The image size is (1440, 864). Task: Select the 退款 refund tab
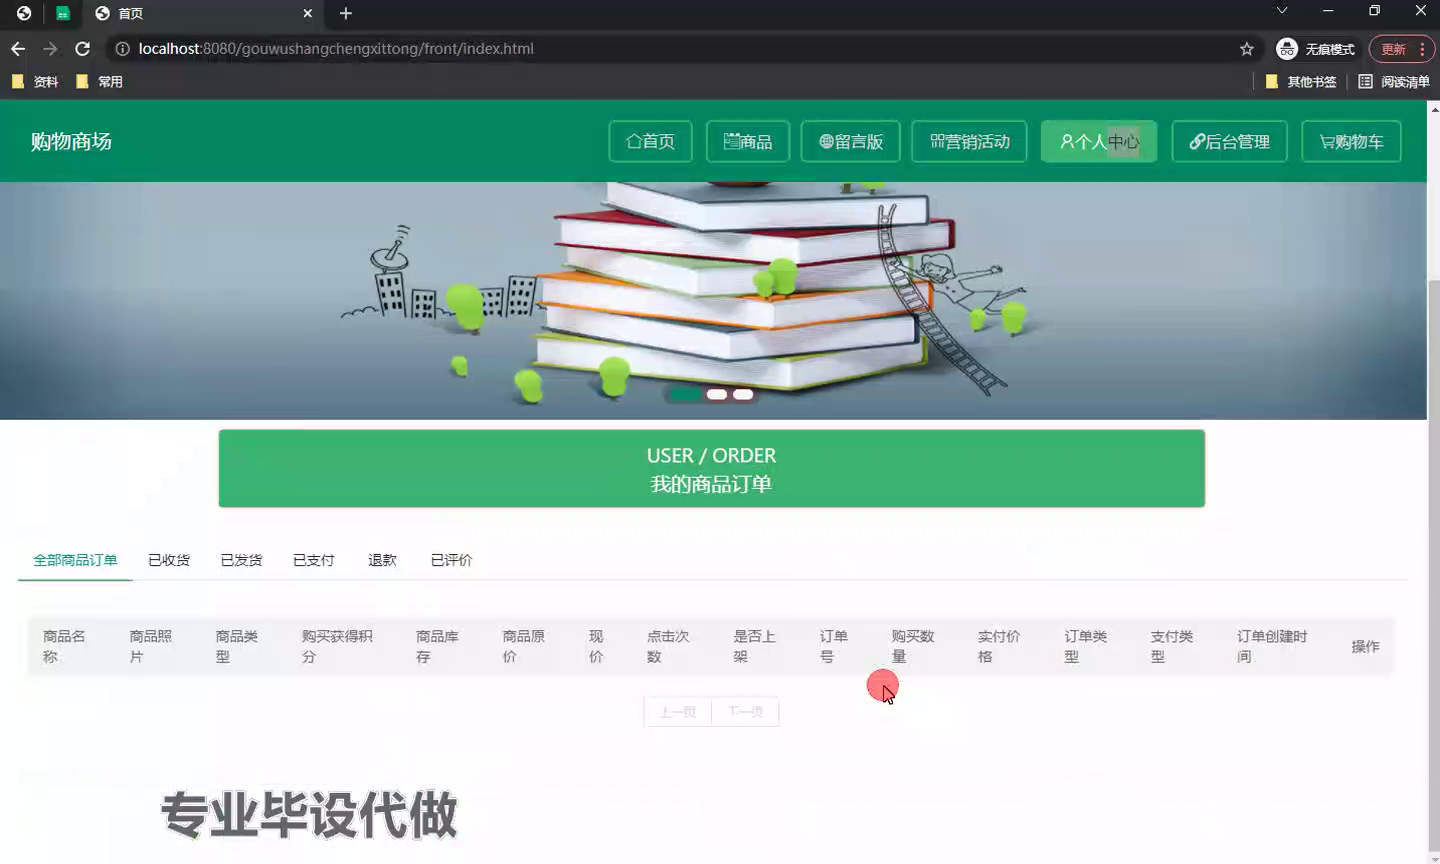382,560
